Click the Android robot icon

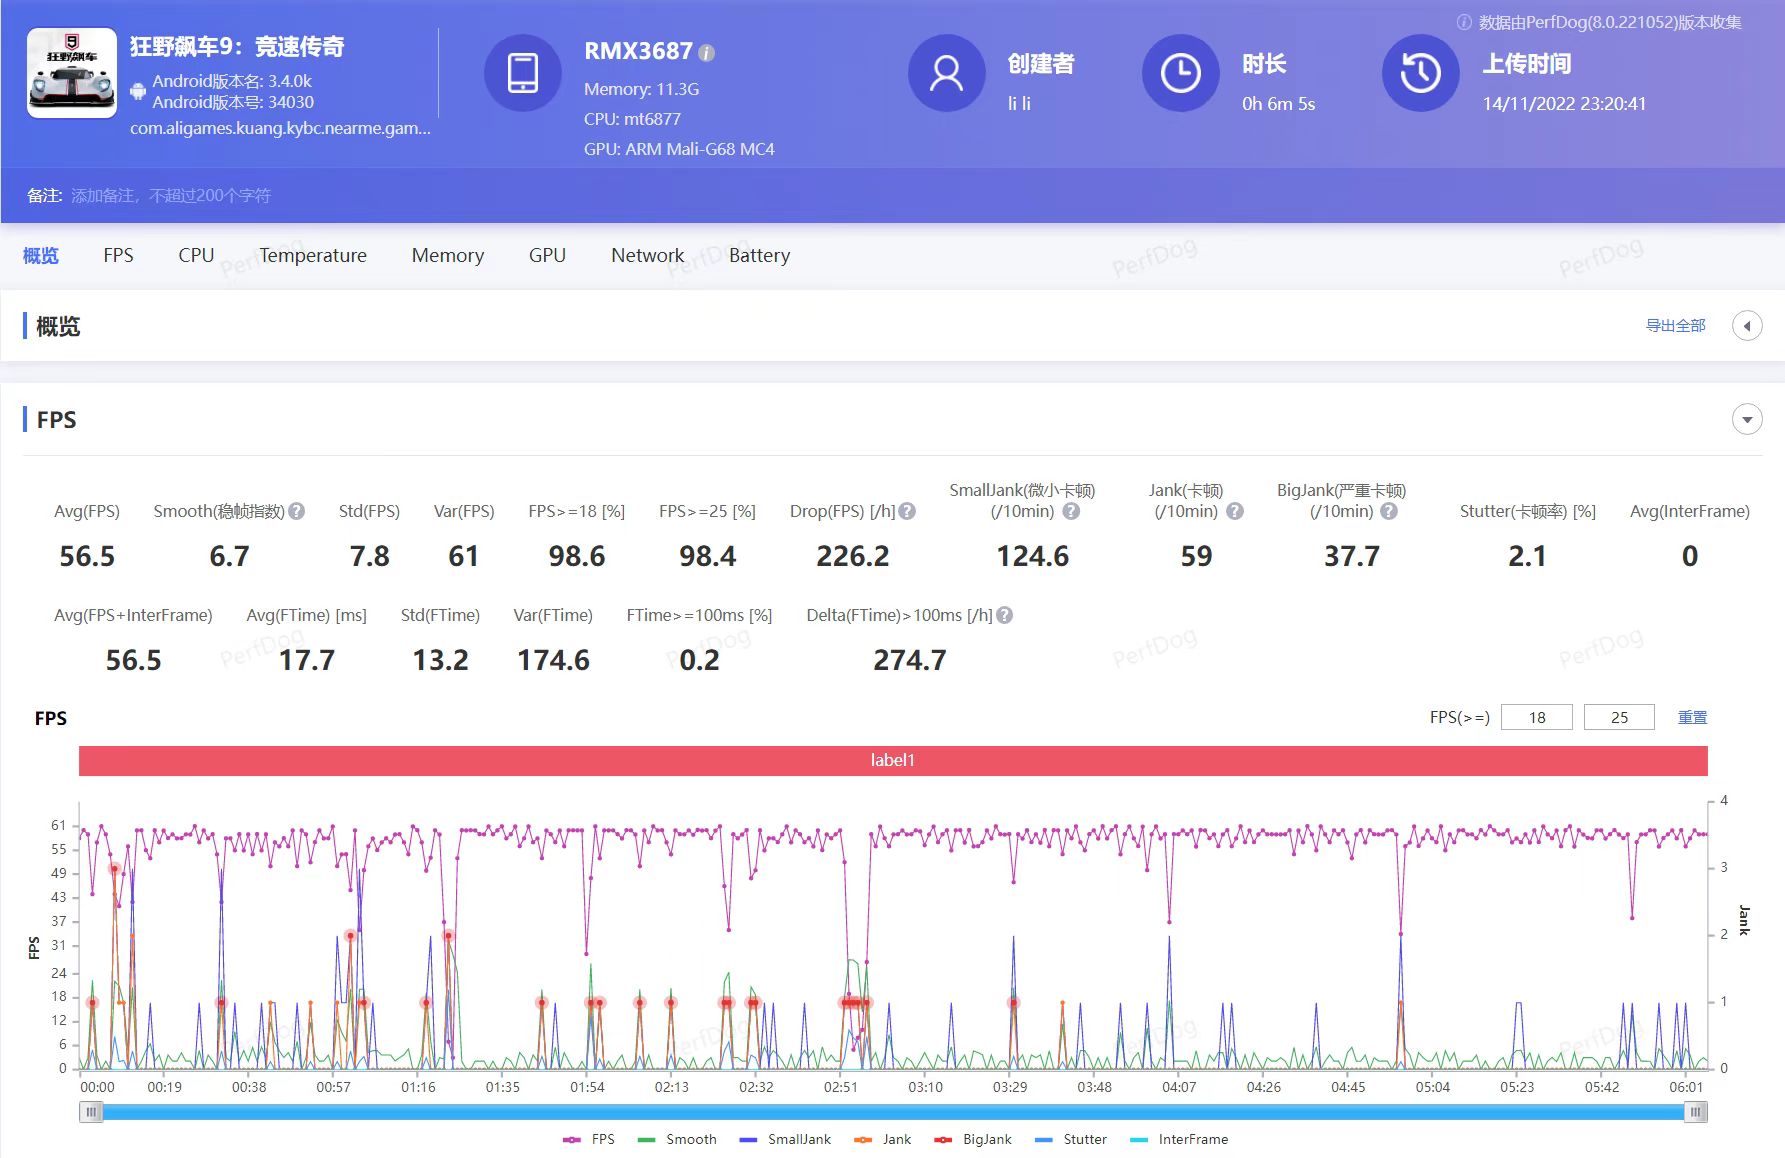pos(138,91)
